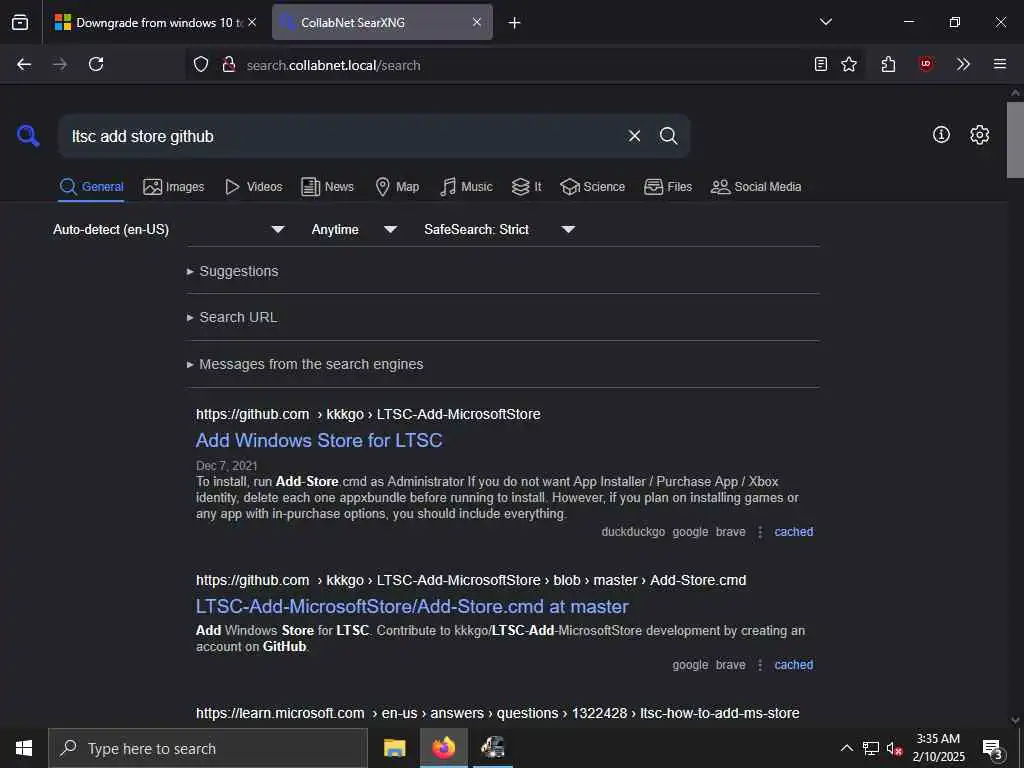Select the CollabNet SearXNG tab
1024x768 pixels.
(x=382, y=22)
